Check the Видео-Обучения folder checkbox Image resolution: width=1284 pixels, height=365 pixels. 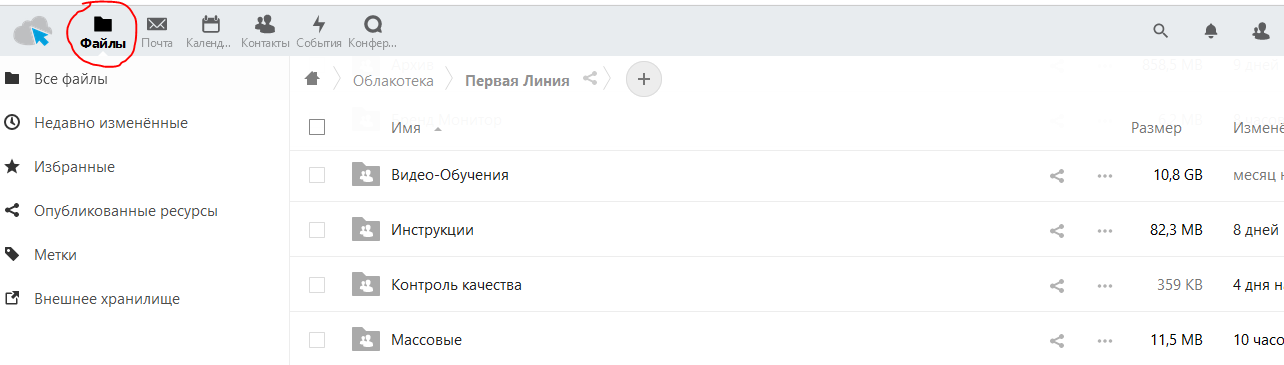317,175
